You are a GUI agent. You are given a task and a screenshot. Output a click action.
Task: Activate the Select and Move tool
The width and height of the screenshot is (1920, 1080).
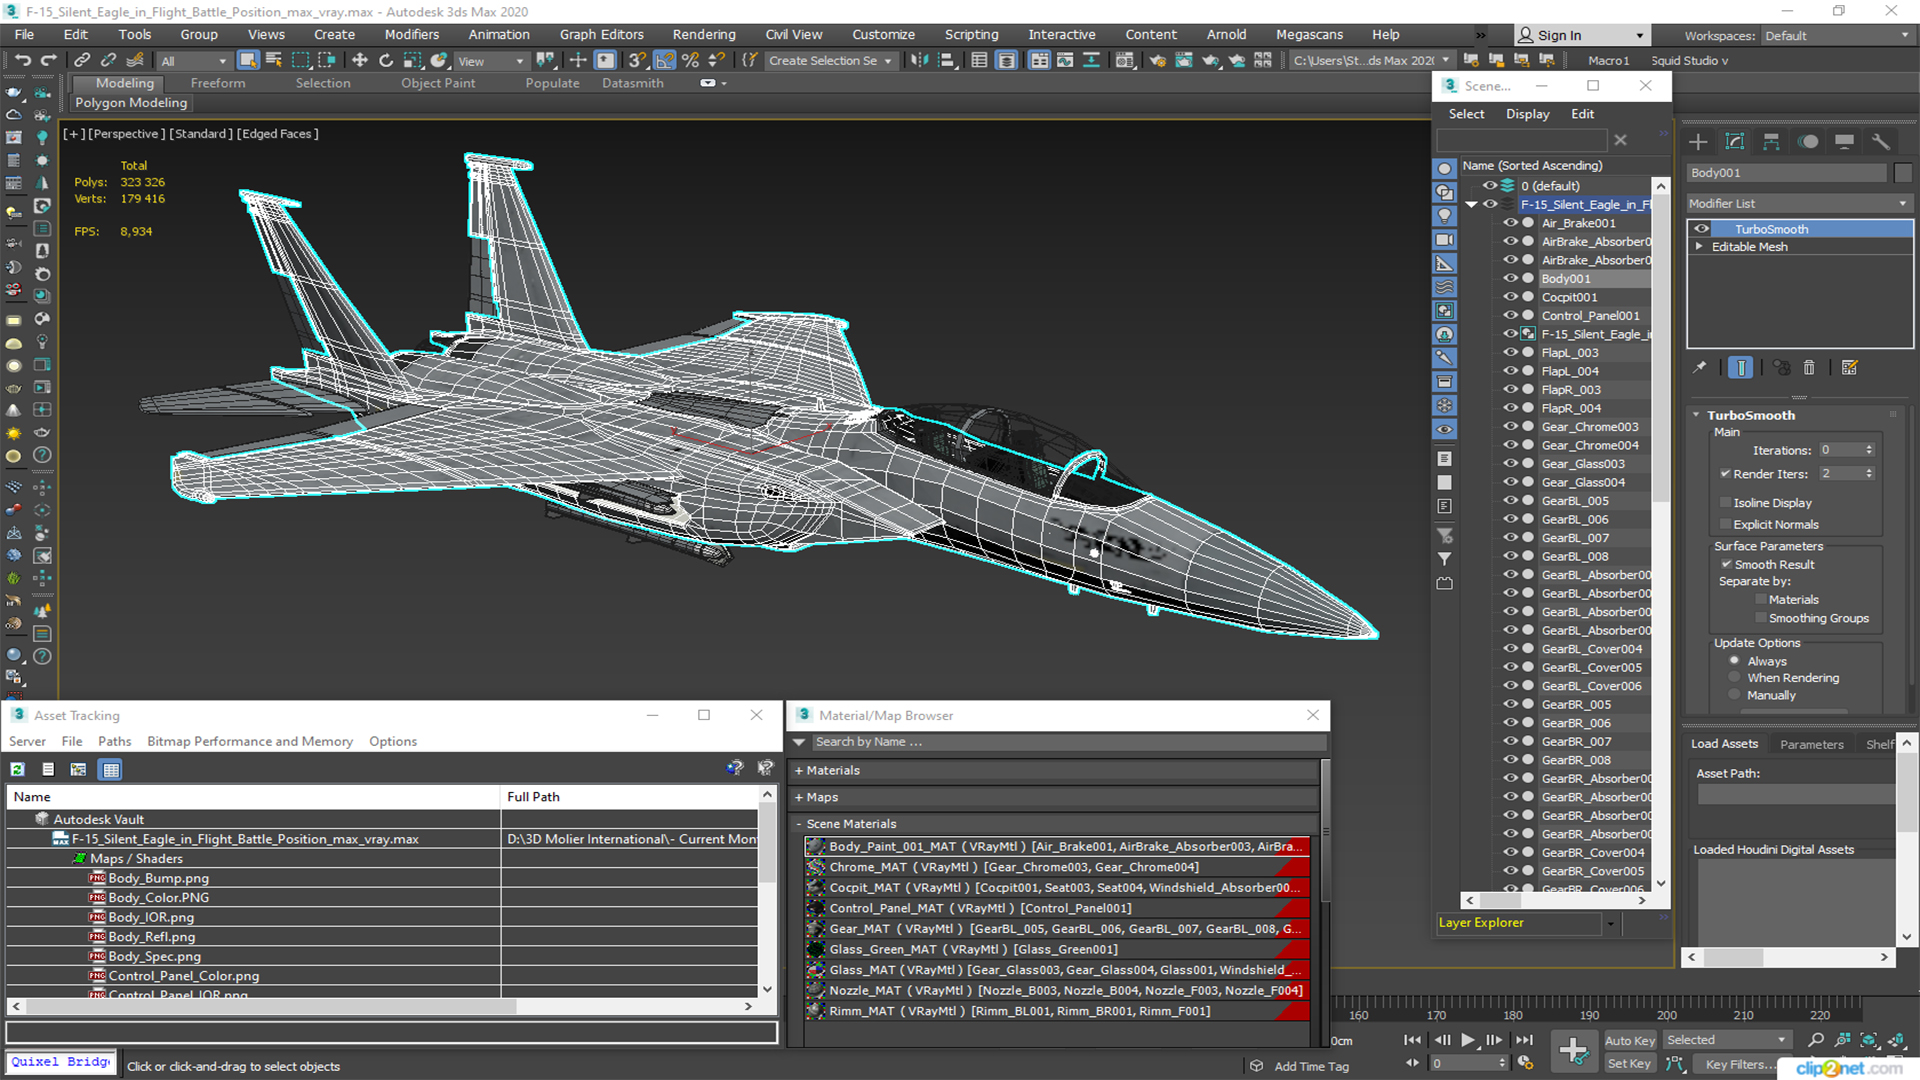(360, 60)
